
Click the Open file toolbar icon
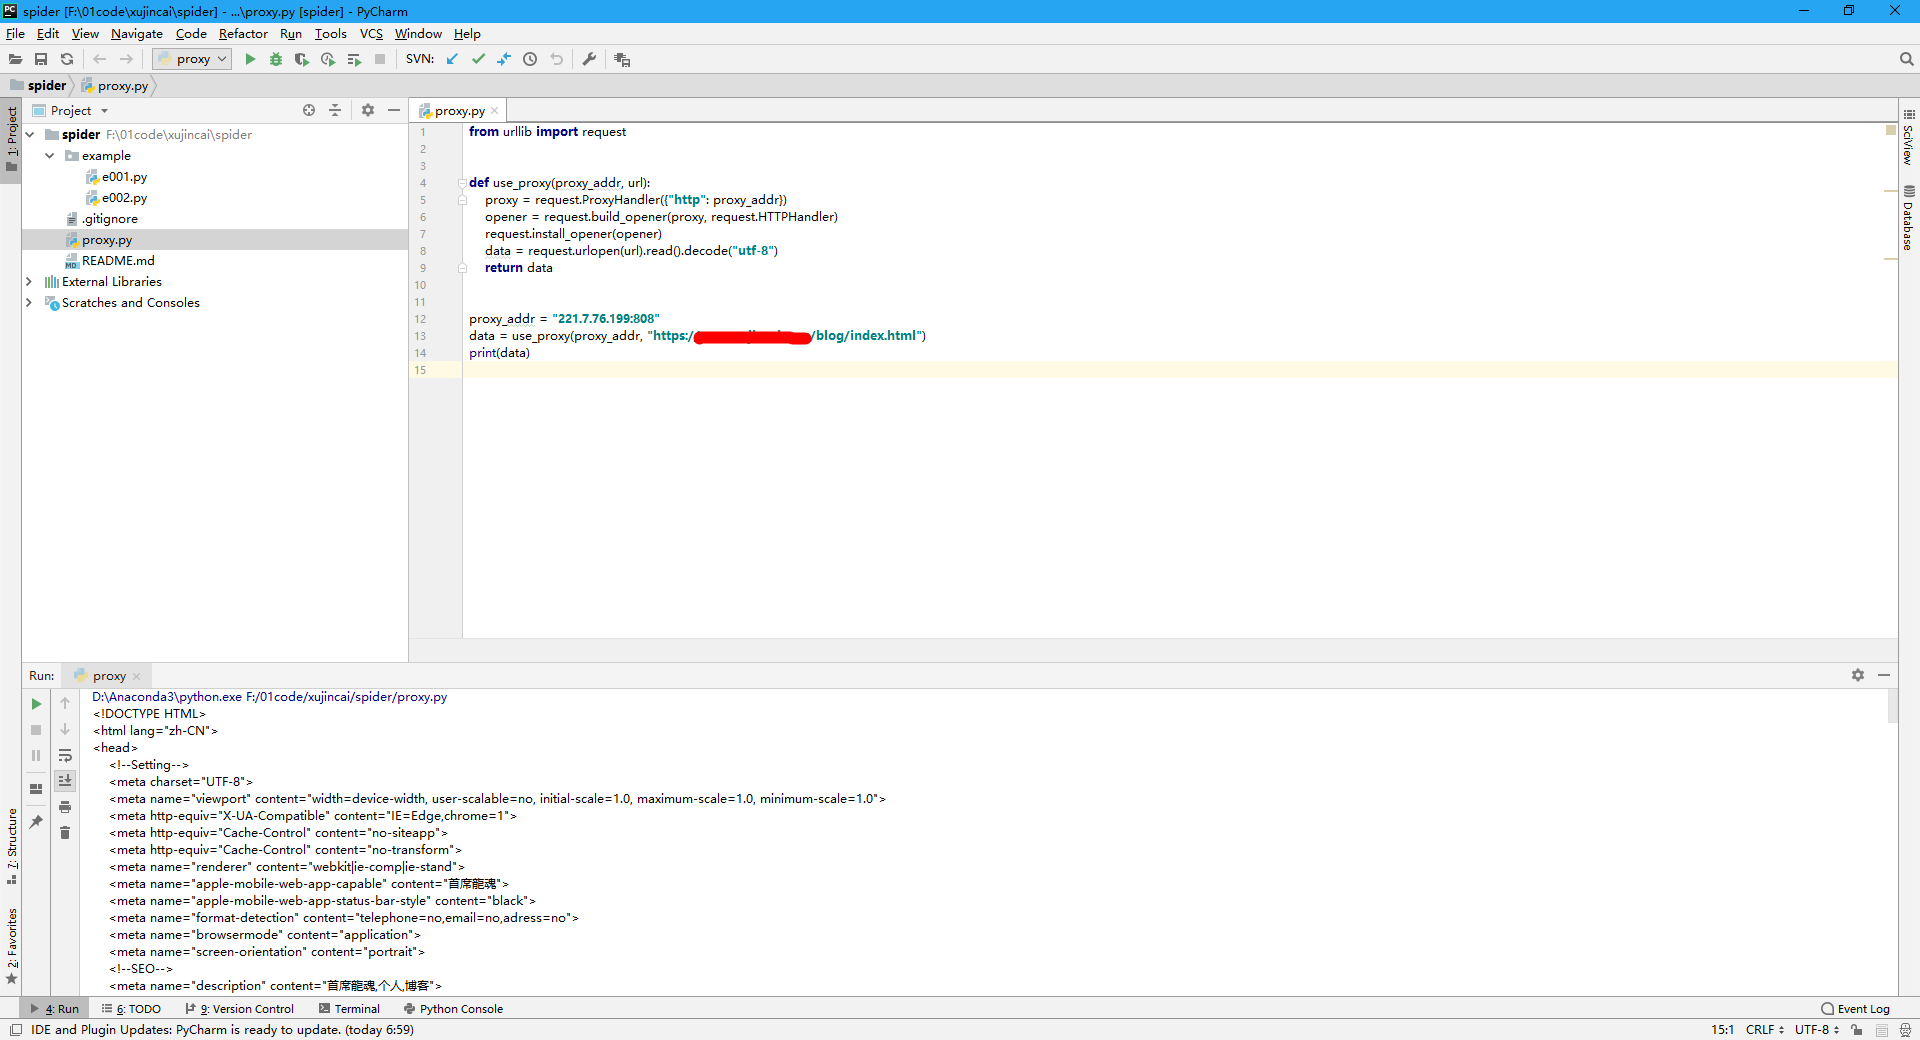(15, 59)
